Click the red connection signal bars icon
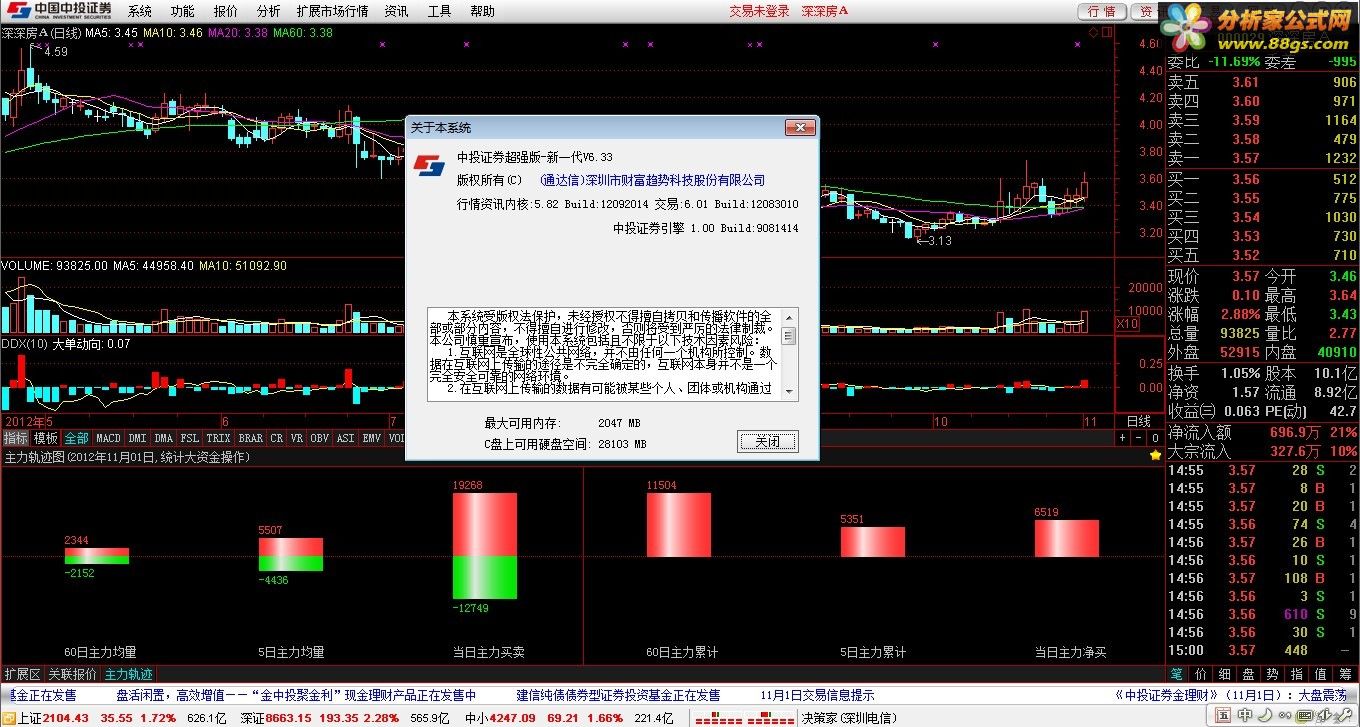 743,718
